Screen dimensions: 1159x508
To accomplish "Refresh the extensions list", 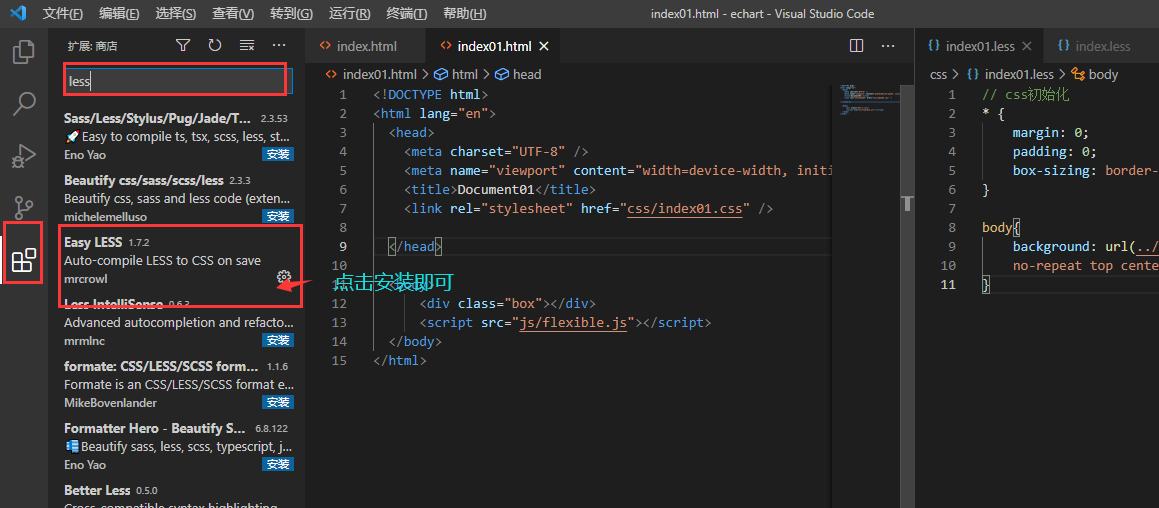I will [x=214, y=46].
